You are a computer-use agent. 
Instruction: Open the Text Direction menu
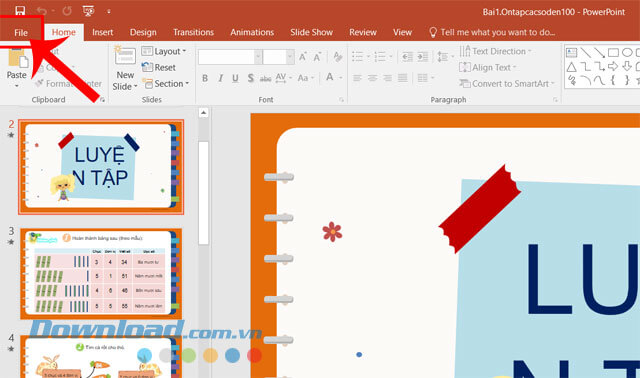point(495,51)
